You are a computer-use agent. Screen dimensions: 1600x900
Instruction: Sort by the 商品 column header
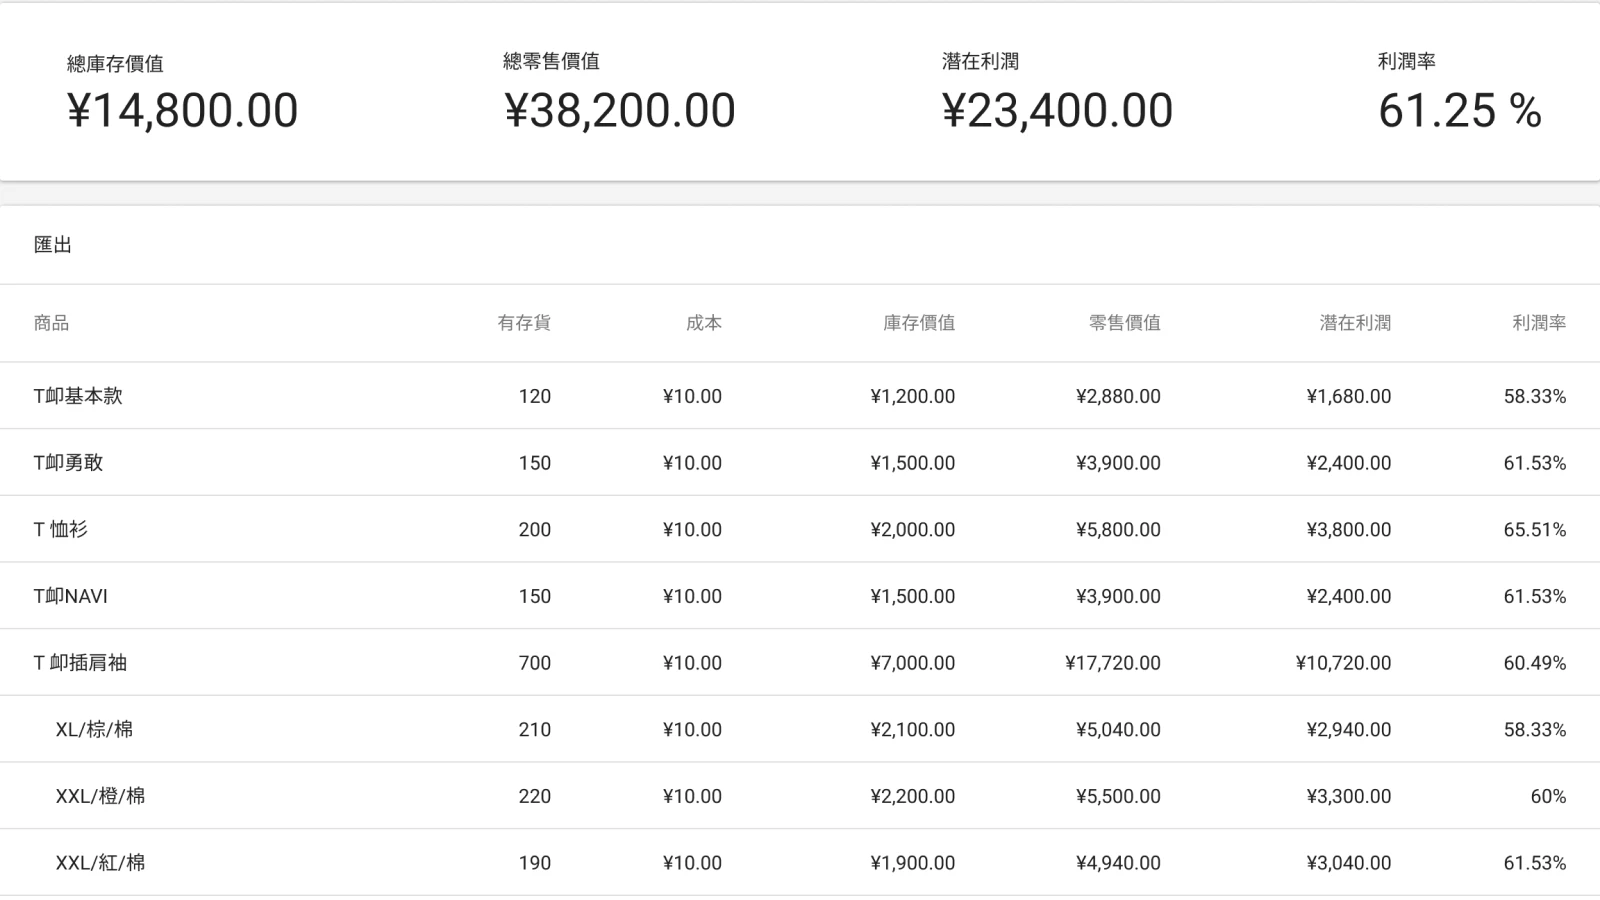(51, 323)
